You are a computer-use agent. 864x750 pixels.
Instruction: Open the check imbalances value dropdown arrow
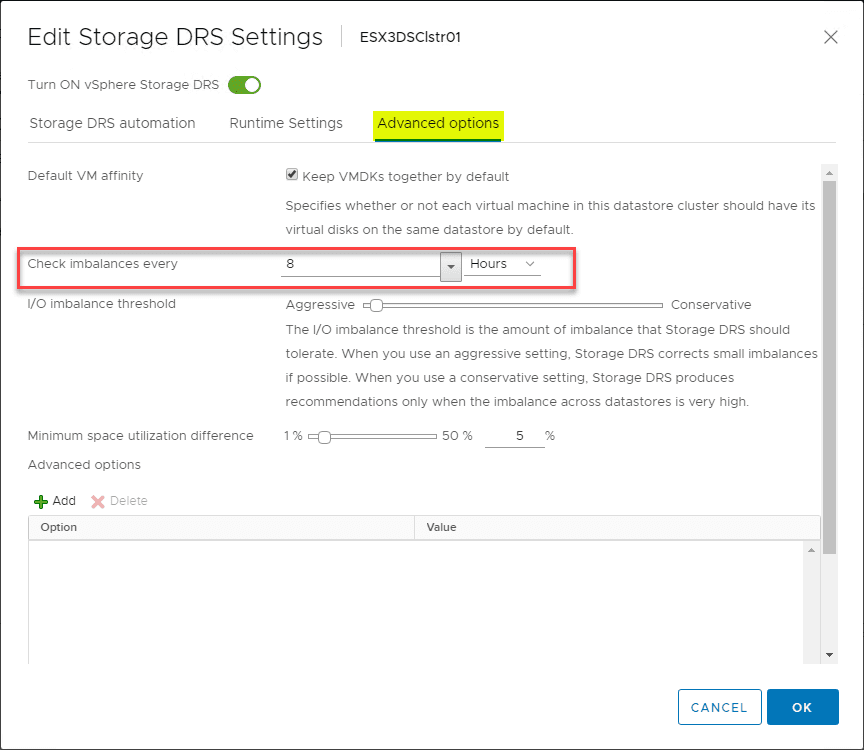[450, 265]
